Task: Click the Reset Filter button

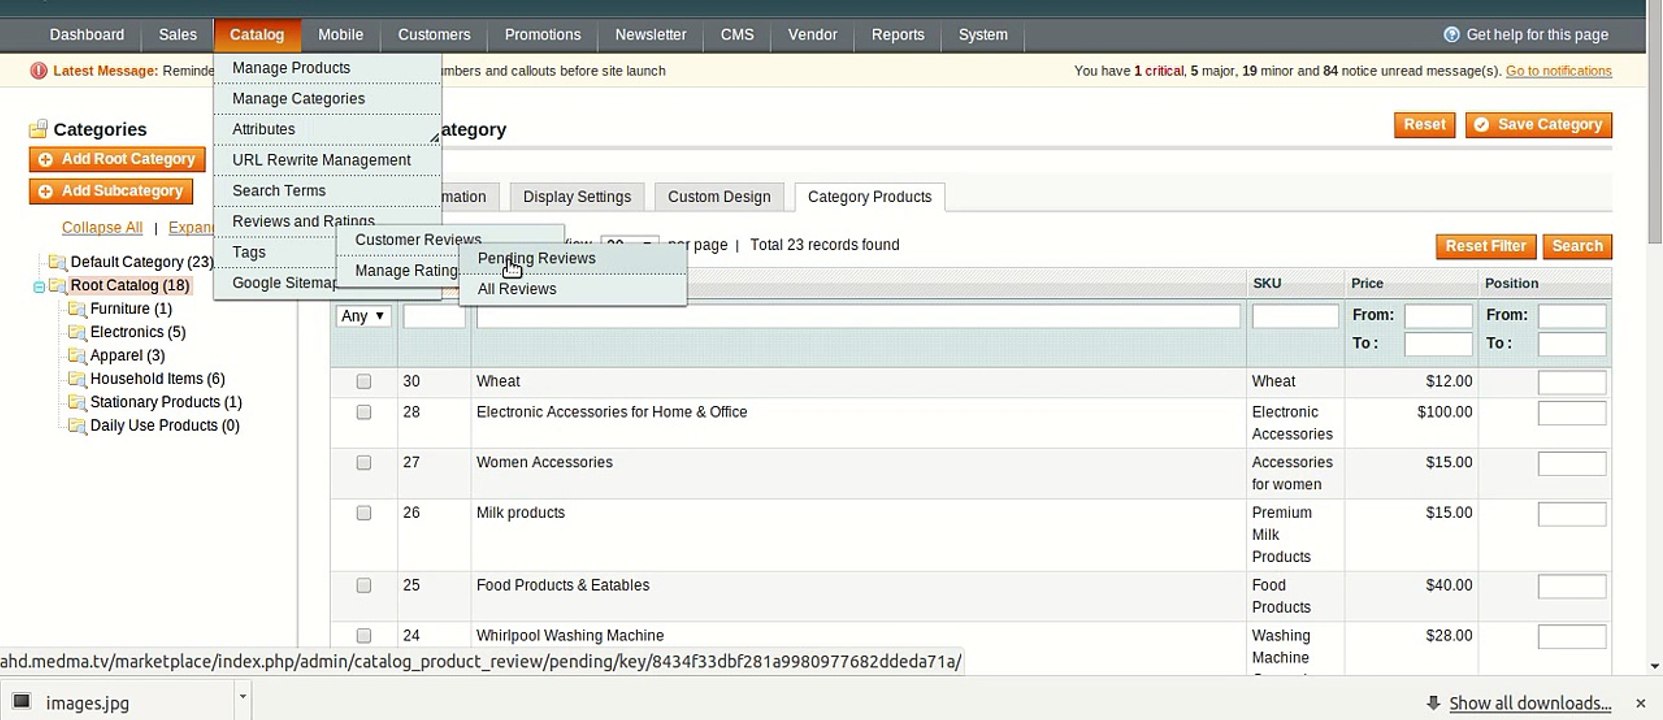Action: point(1486,246)
